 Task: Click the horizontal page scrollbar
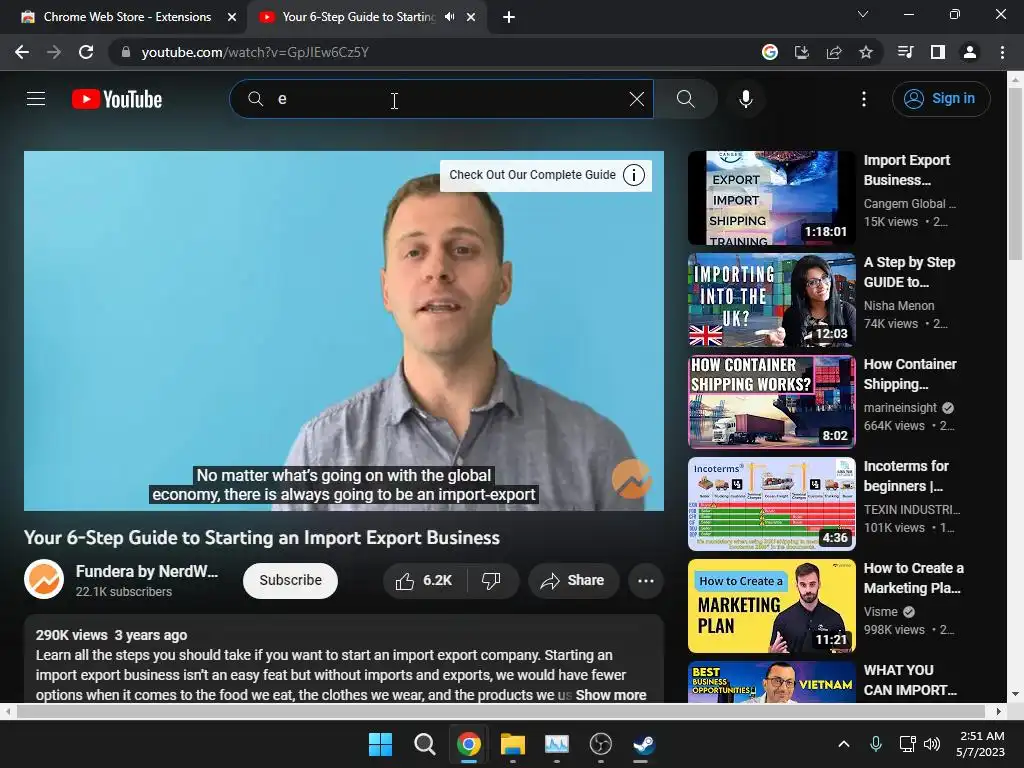(x=503, y=711)
